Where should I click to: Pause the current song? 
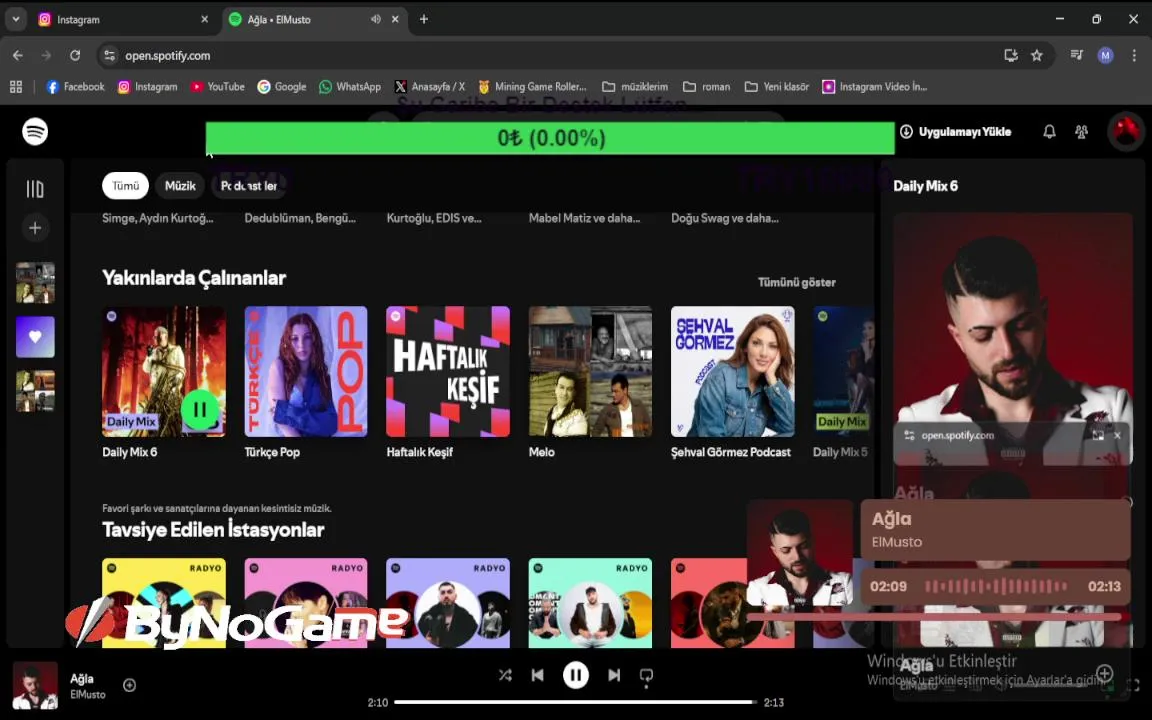(x=575, y=674)
